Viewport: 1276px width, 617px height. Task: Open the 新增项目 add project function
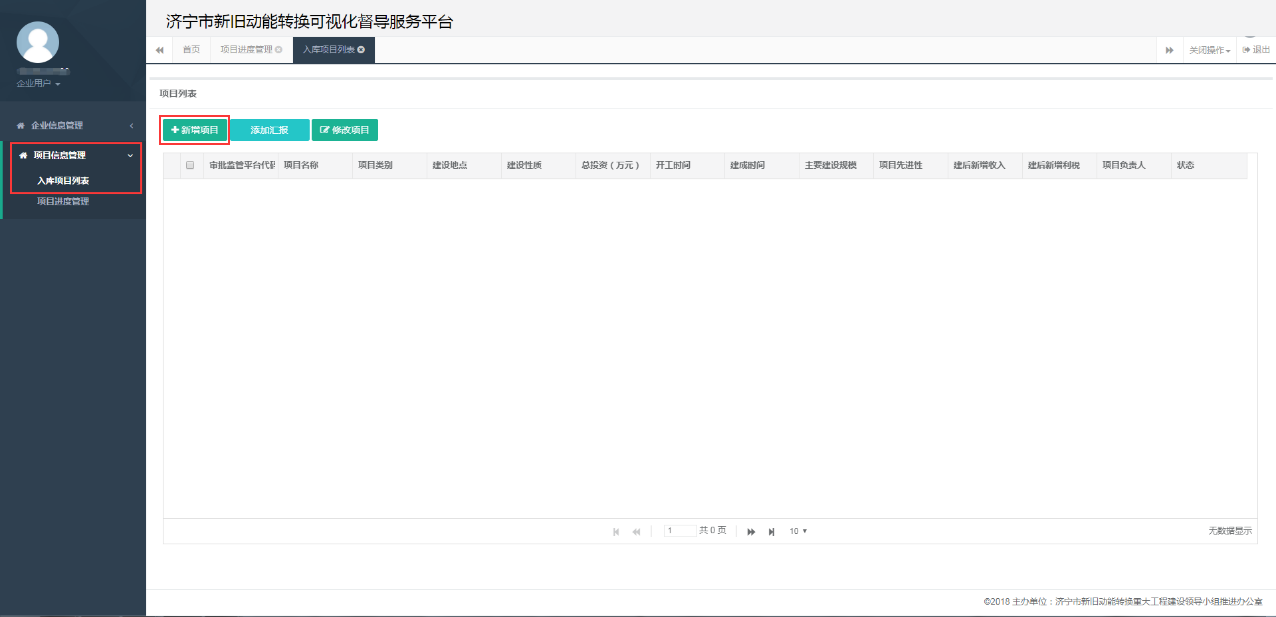(x=194, y=130)
